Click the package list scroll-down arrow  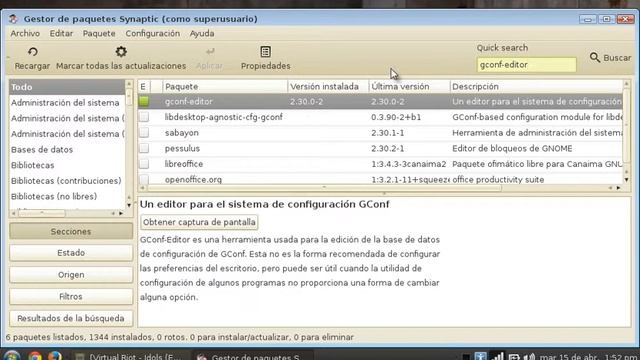coord(627,180)
